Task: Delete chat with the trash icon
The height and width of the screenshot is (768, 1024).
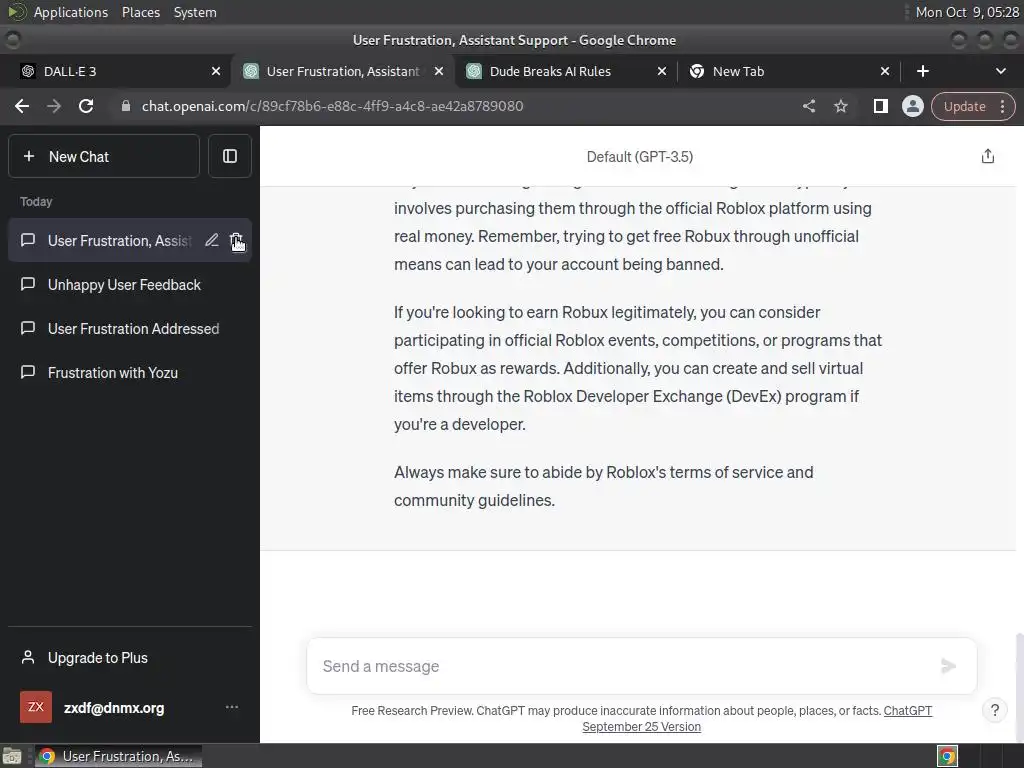Action: click(236, 241)
